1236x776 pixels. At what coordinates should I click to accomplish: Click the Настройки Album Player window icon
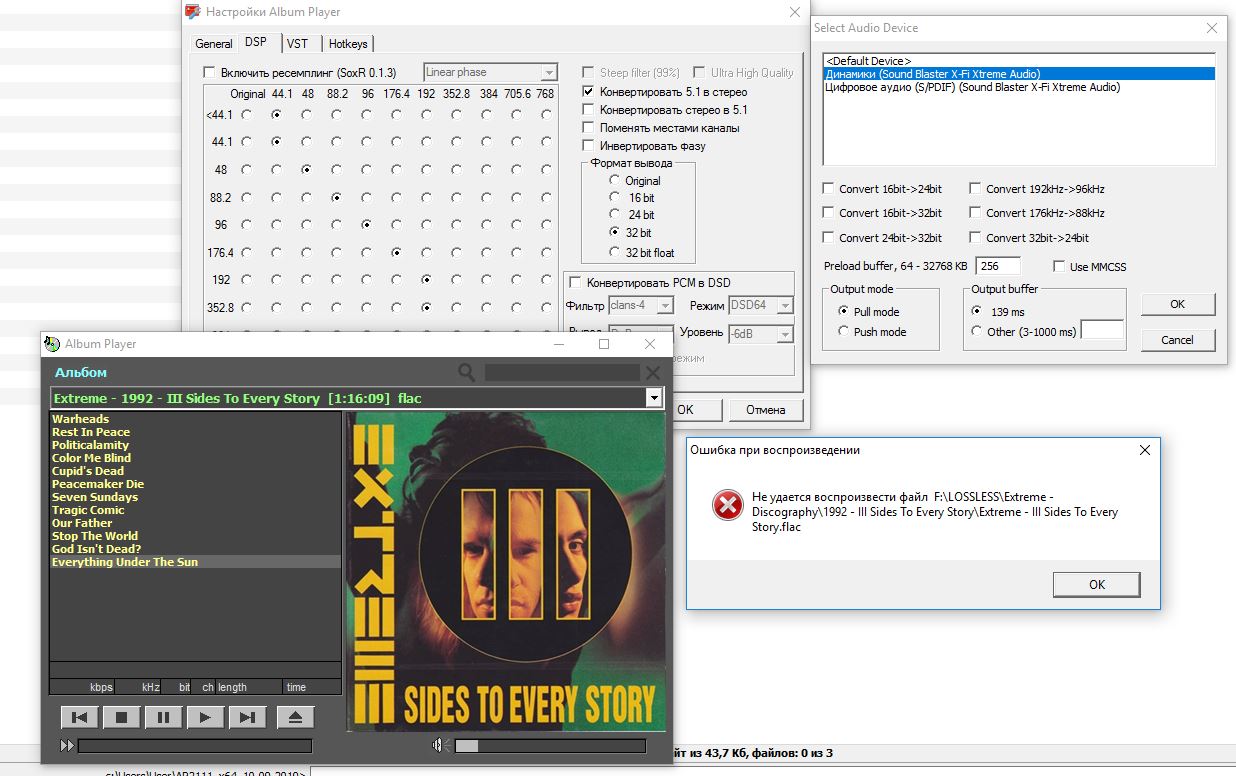tap(194, 12)
